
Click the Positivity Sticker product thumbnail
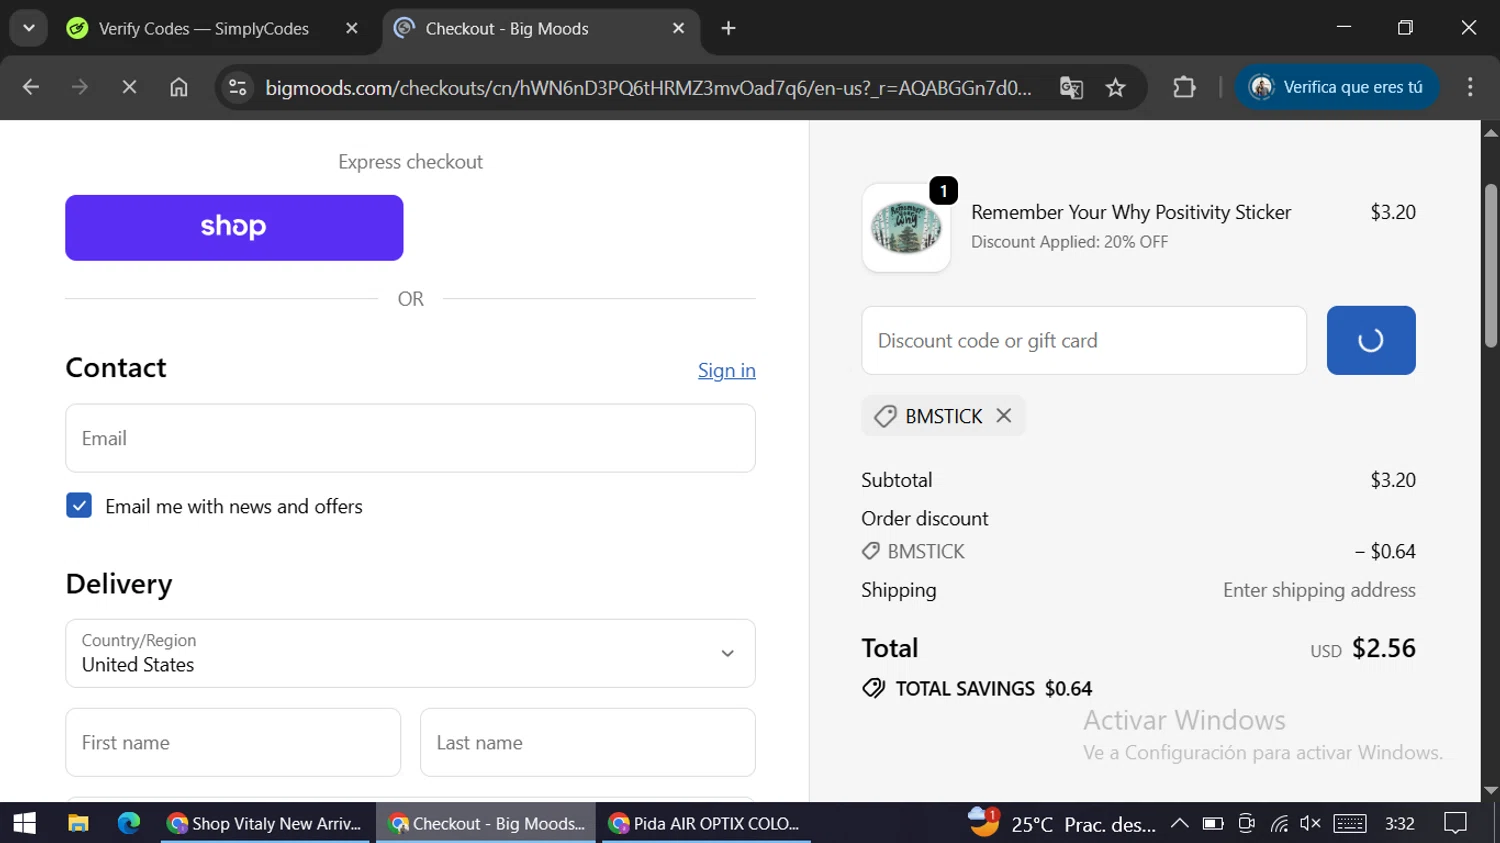click(906, 228)
